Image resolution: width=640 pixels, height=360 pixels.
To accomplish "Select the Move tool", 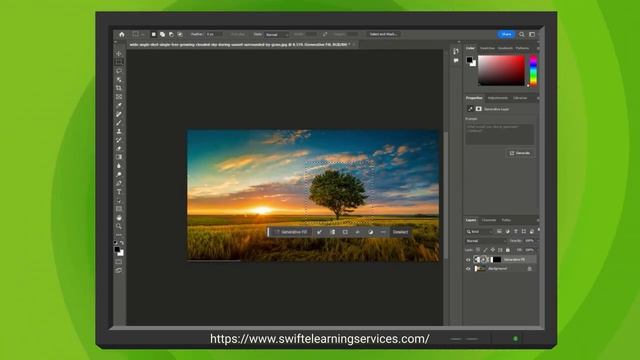I will tap(119, 53).
